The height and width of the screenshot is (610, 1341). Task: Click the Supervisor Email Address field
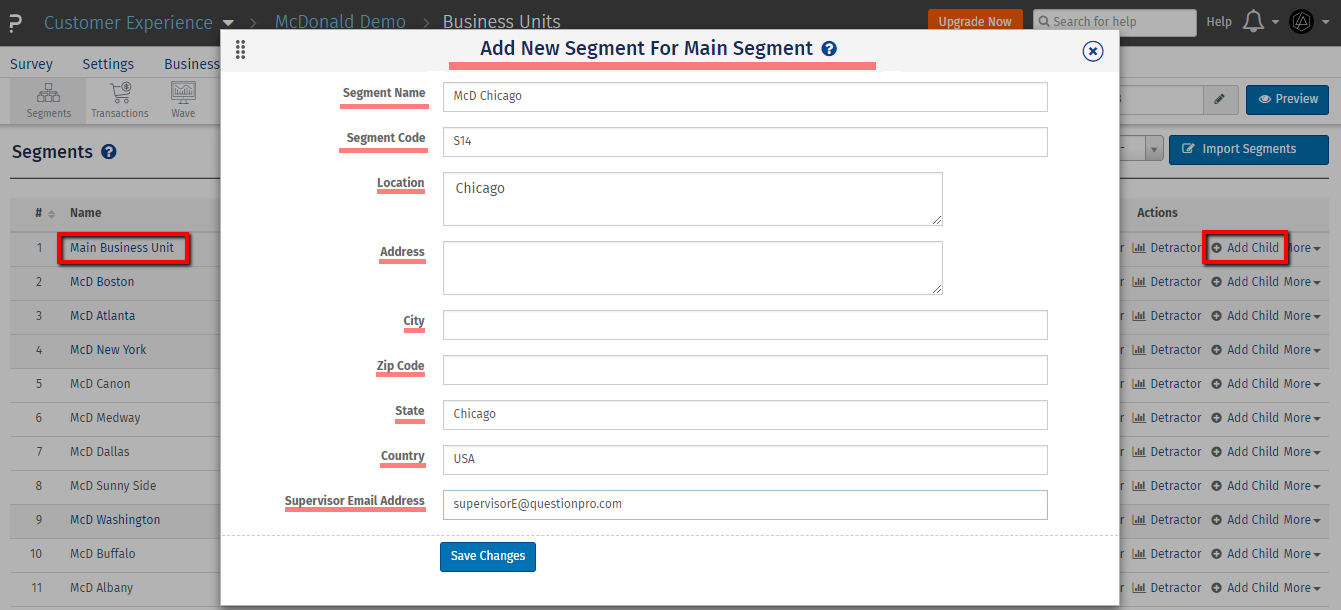click(x=745, y=504)
